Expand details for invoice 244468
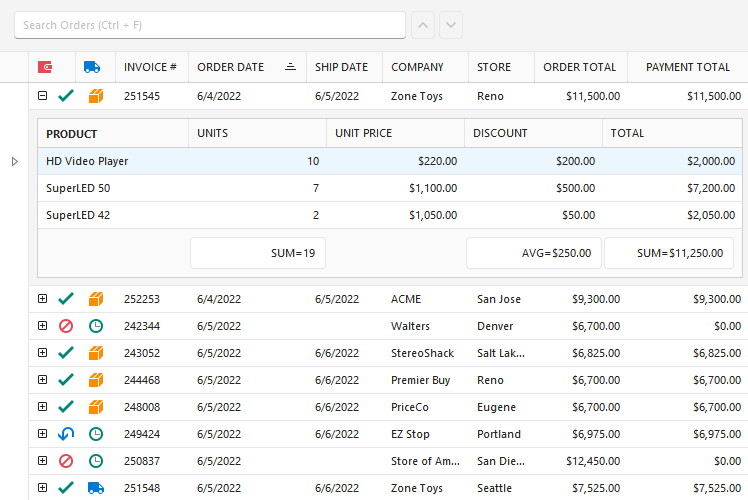Image resolution: width=748 pixels, height=500 pixels. pyautogui.click(x=42, y=380)
